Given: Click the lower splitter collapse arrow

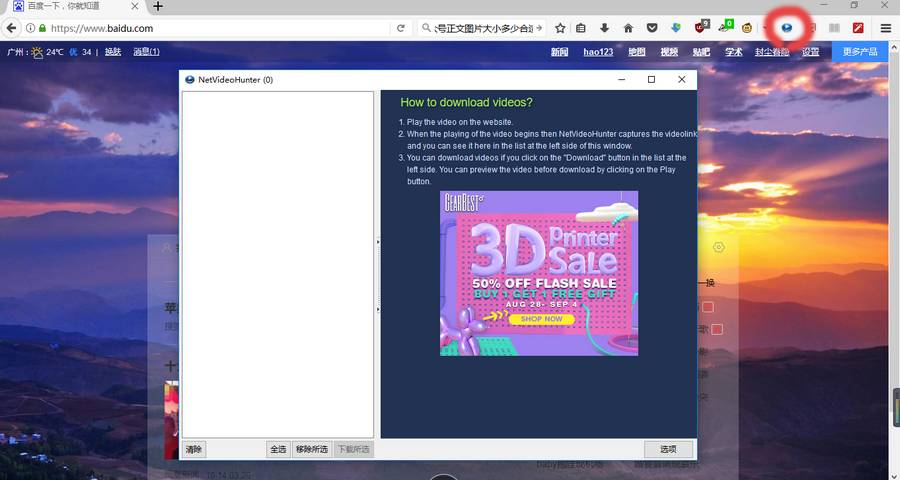Looking at the screenshot, I should click(x=378, y=310).
